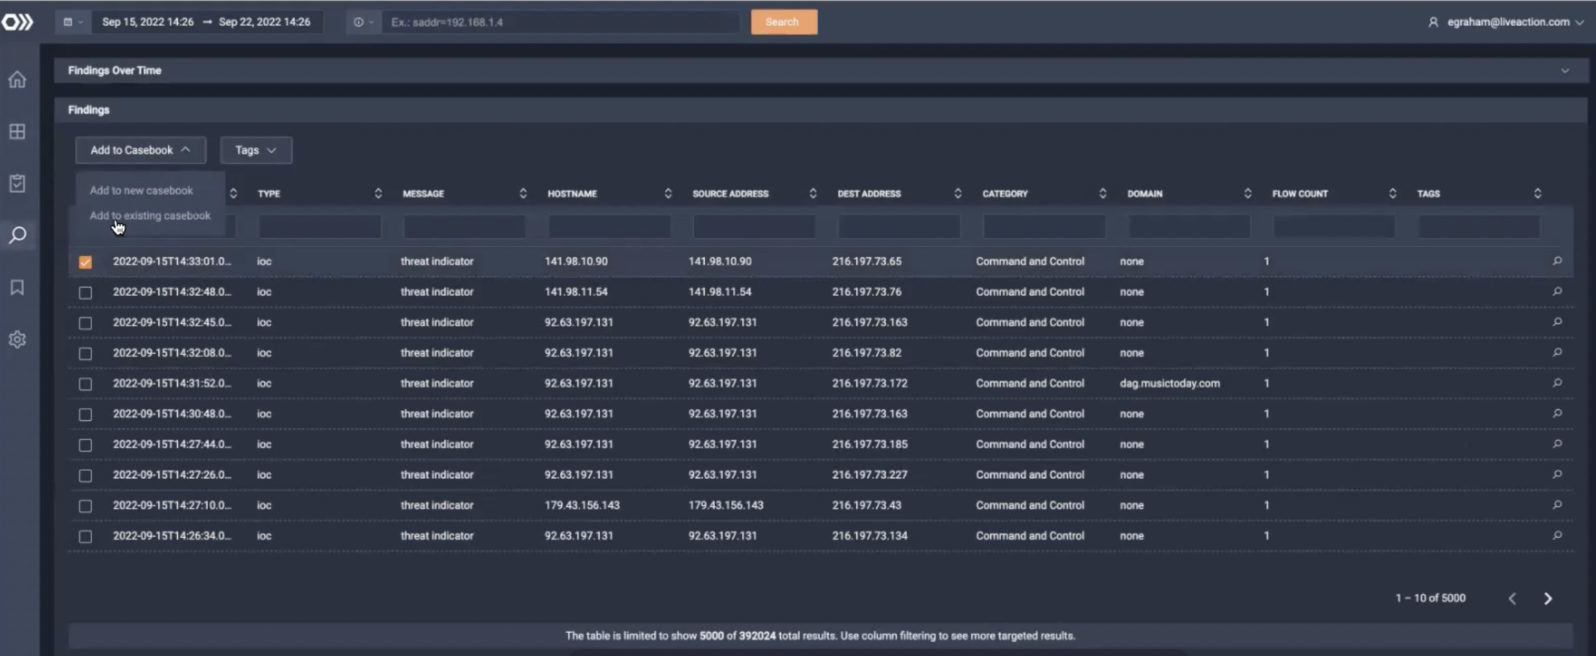This screenshot has height=656, width=1596.
Task: Check the 2022-09-15T14:27:26 row checkbox
Action: [x=85, y=476]
